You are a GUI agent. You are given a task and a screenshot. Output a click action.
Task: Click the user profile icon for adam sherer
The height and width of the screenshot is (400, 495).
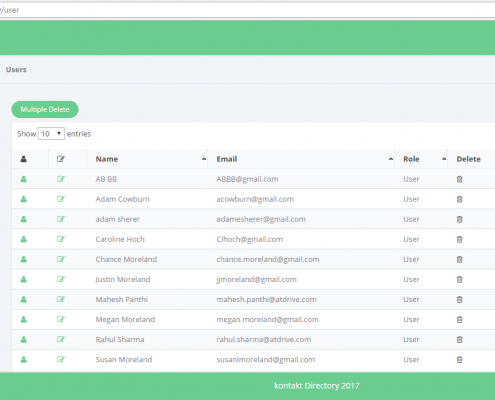pyautogui.click(x=23, y=219)
